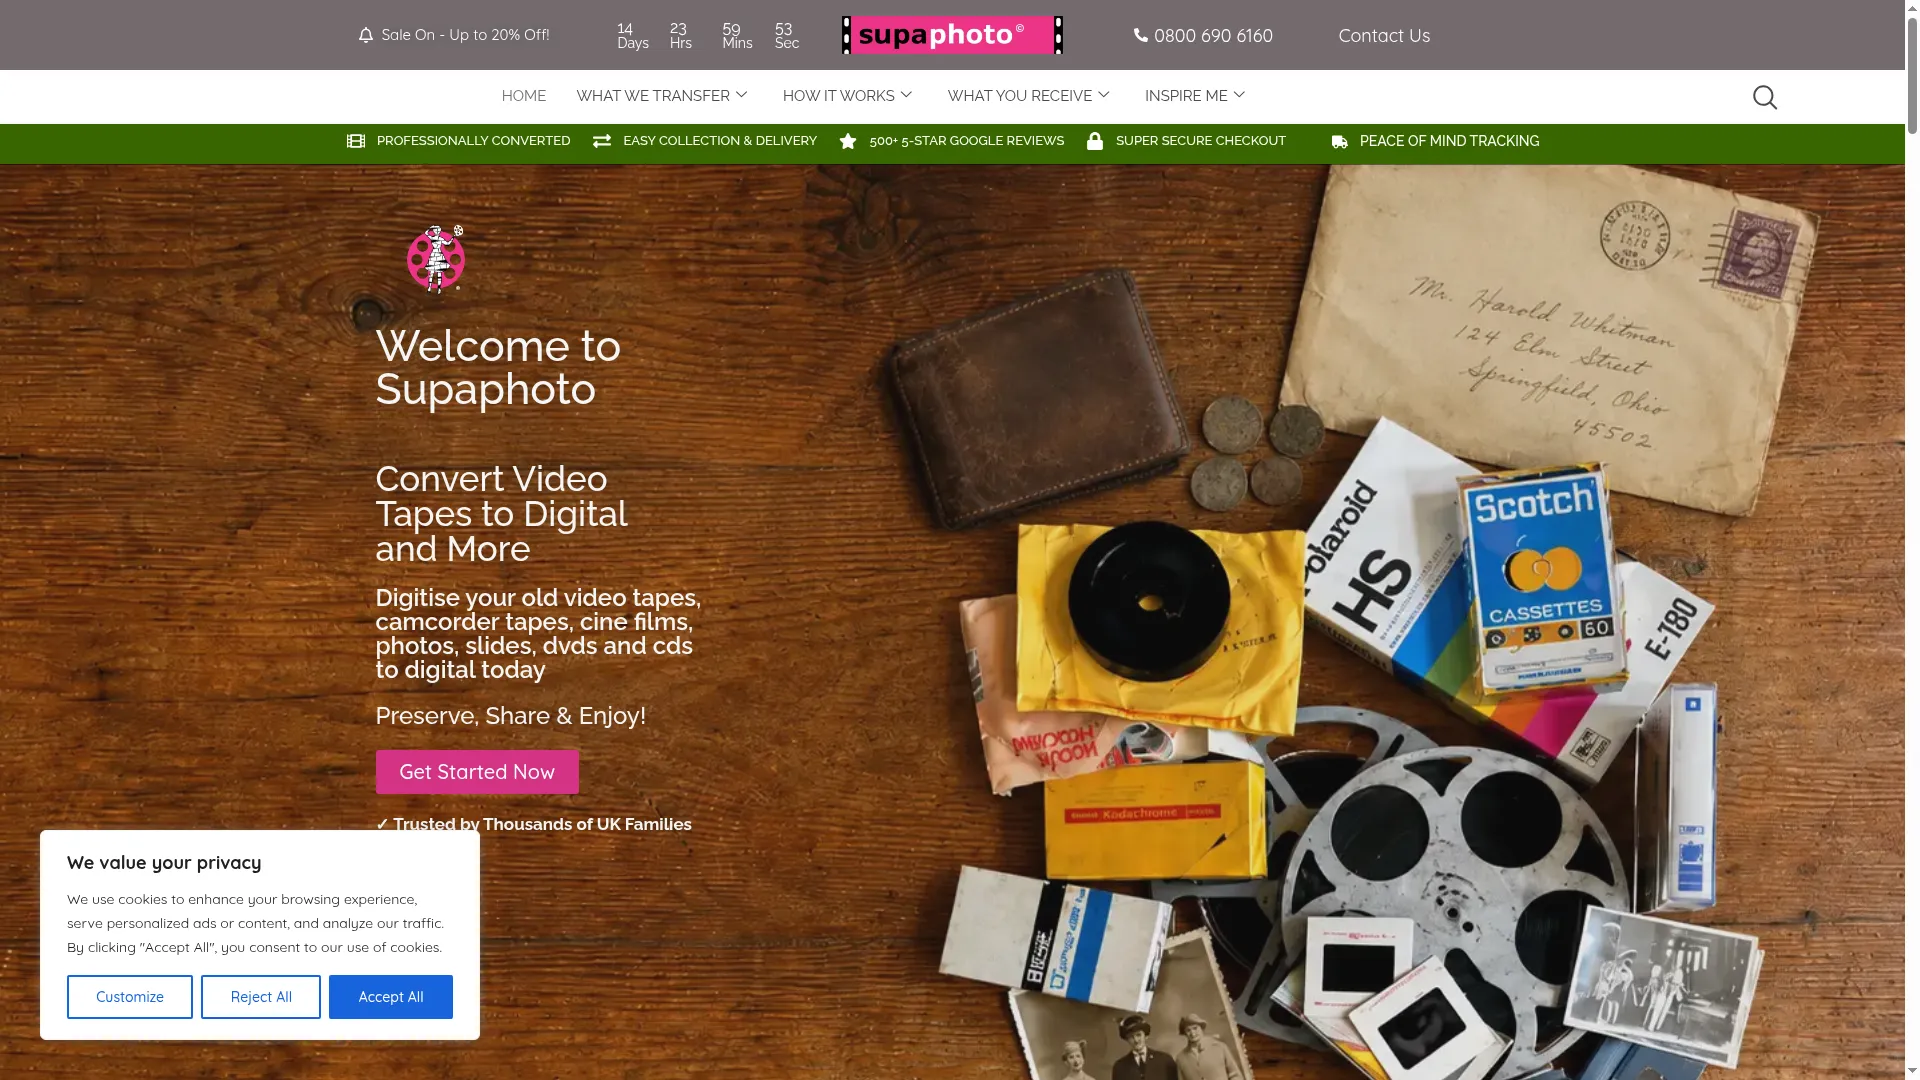Click the Get Started Now button
The image size is (1920, 1080).
coord(477,772)
